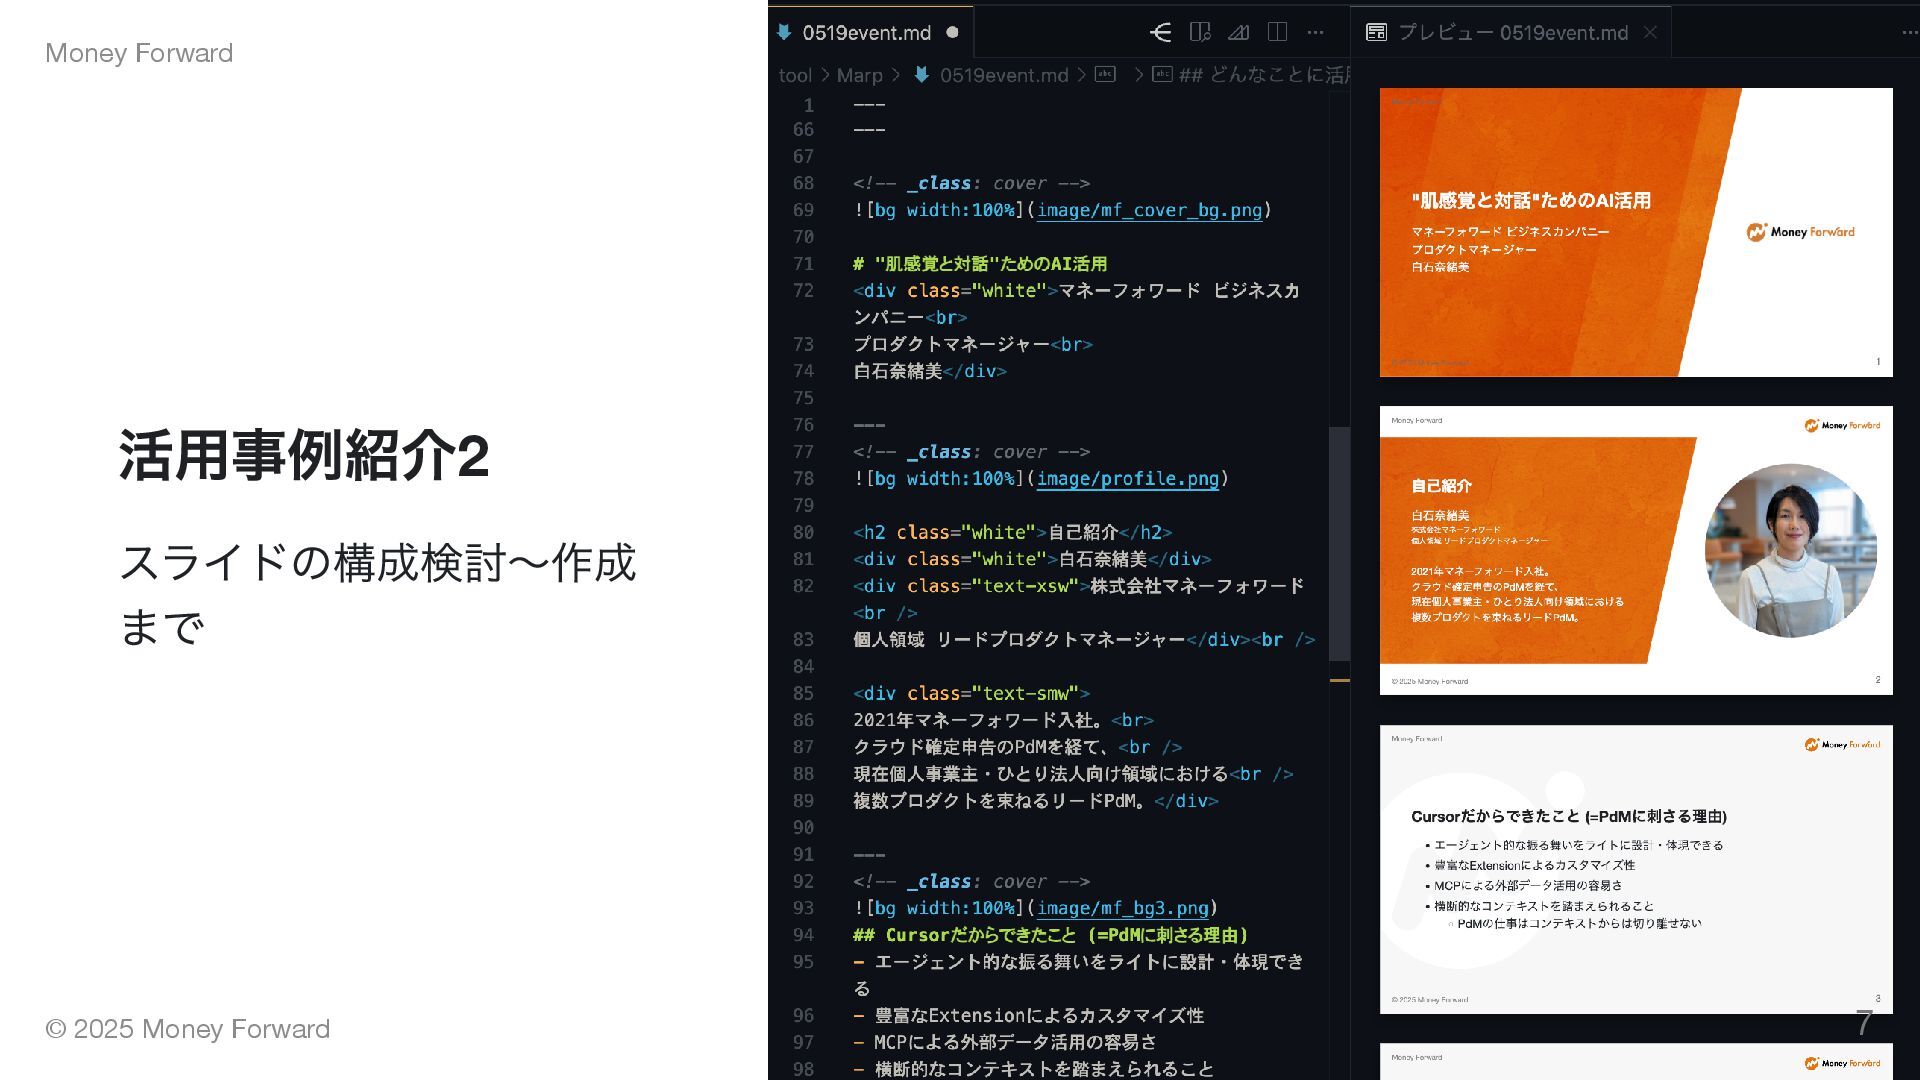Image resolution: width=1920 pixels, height=1080 pixels.
Task: Select the self-introduction slide preview
Action: (1635, 550)
